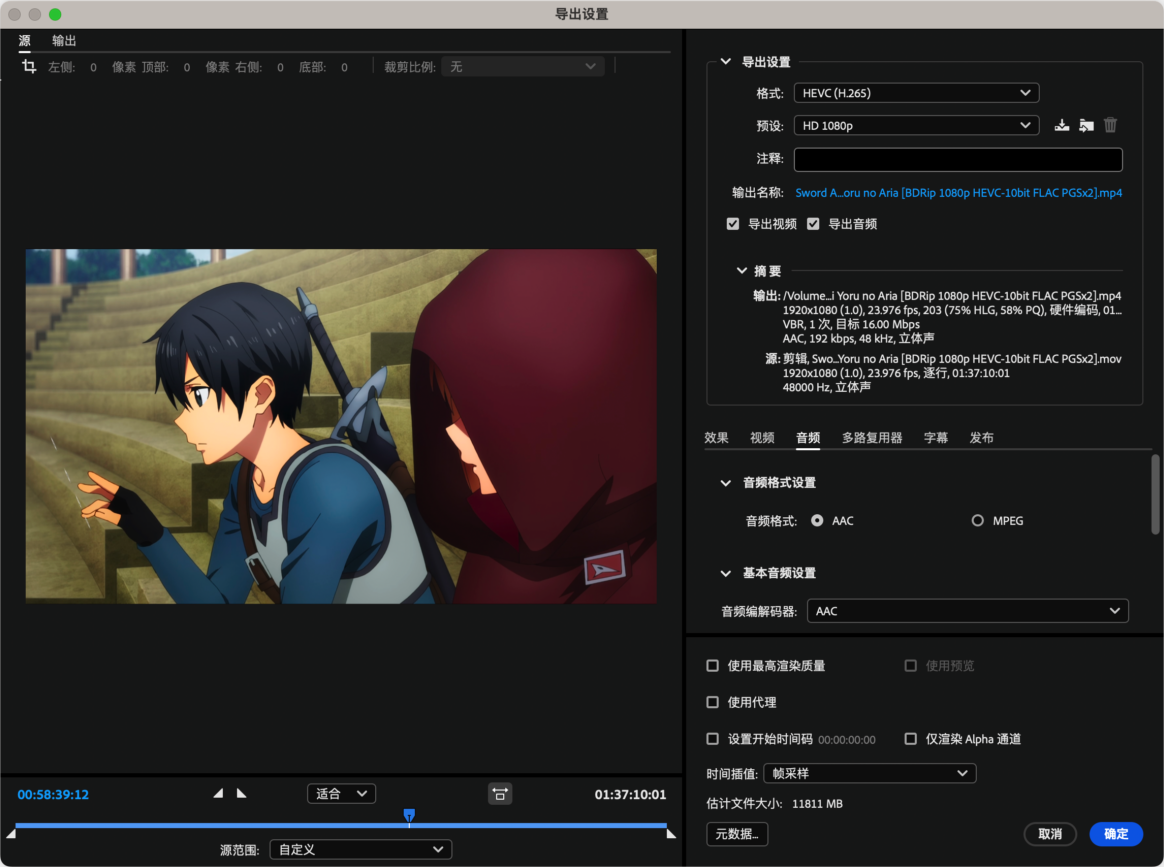The height and width of the screenshot is (867, 1164).
Task: Enable 使用代理 checkbox
Action: click(x=713, y=702)
